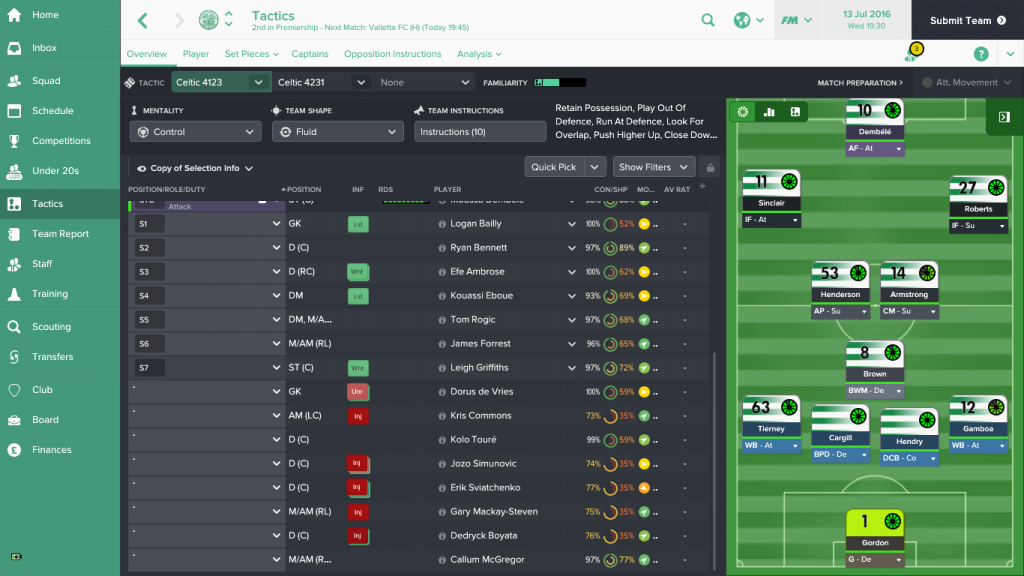Image resolution: width=1024 pixels, height=576 pixels.
Task: Click the tactic familiarity progress bar
Action: coord(560,83)
